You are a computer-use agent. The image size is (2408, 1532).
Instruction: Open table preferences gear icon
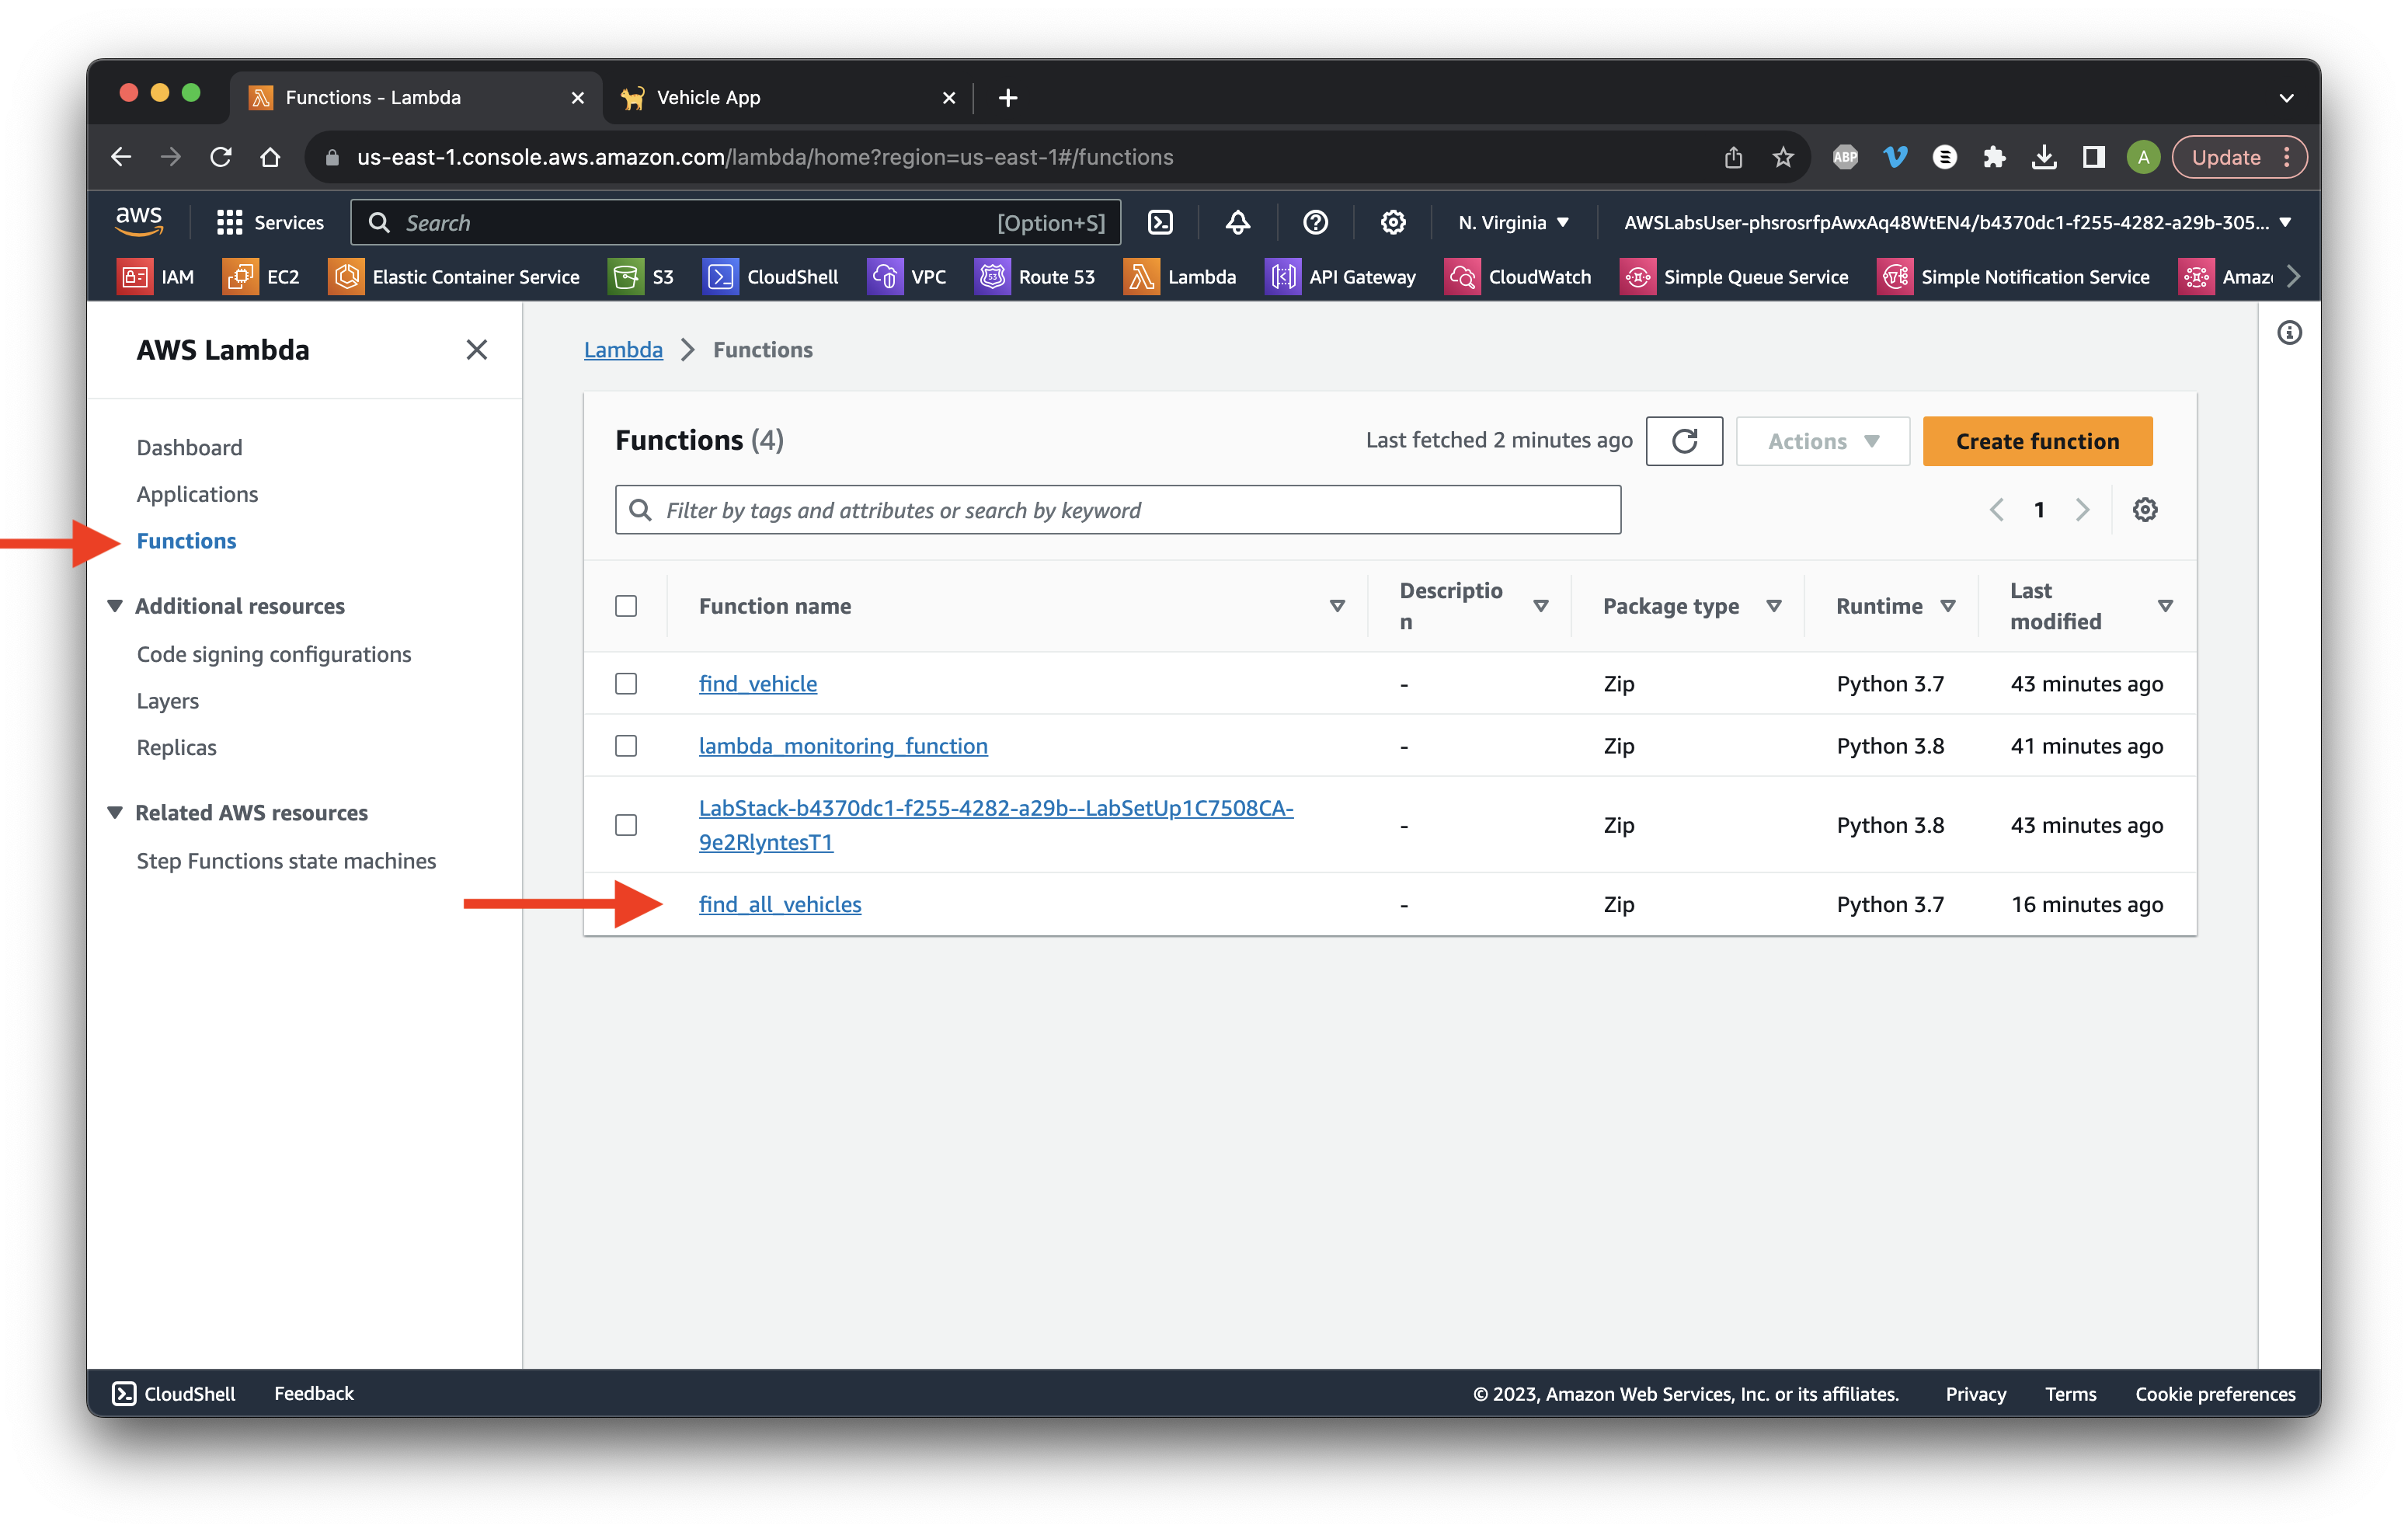[x=2145, y=510]
